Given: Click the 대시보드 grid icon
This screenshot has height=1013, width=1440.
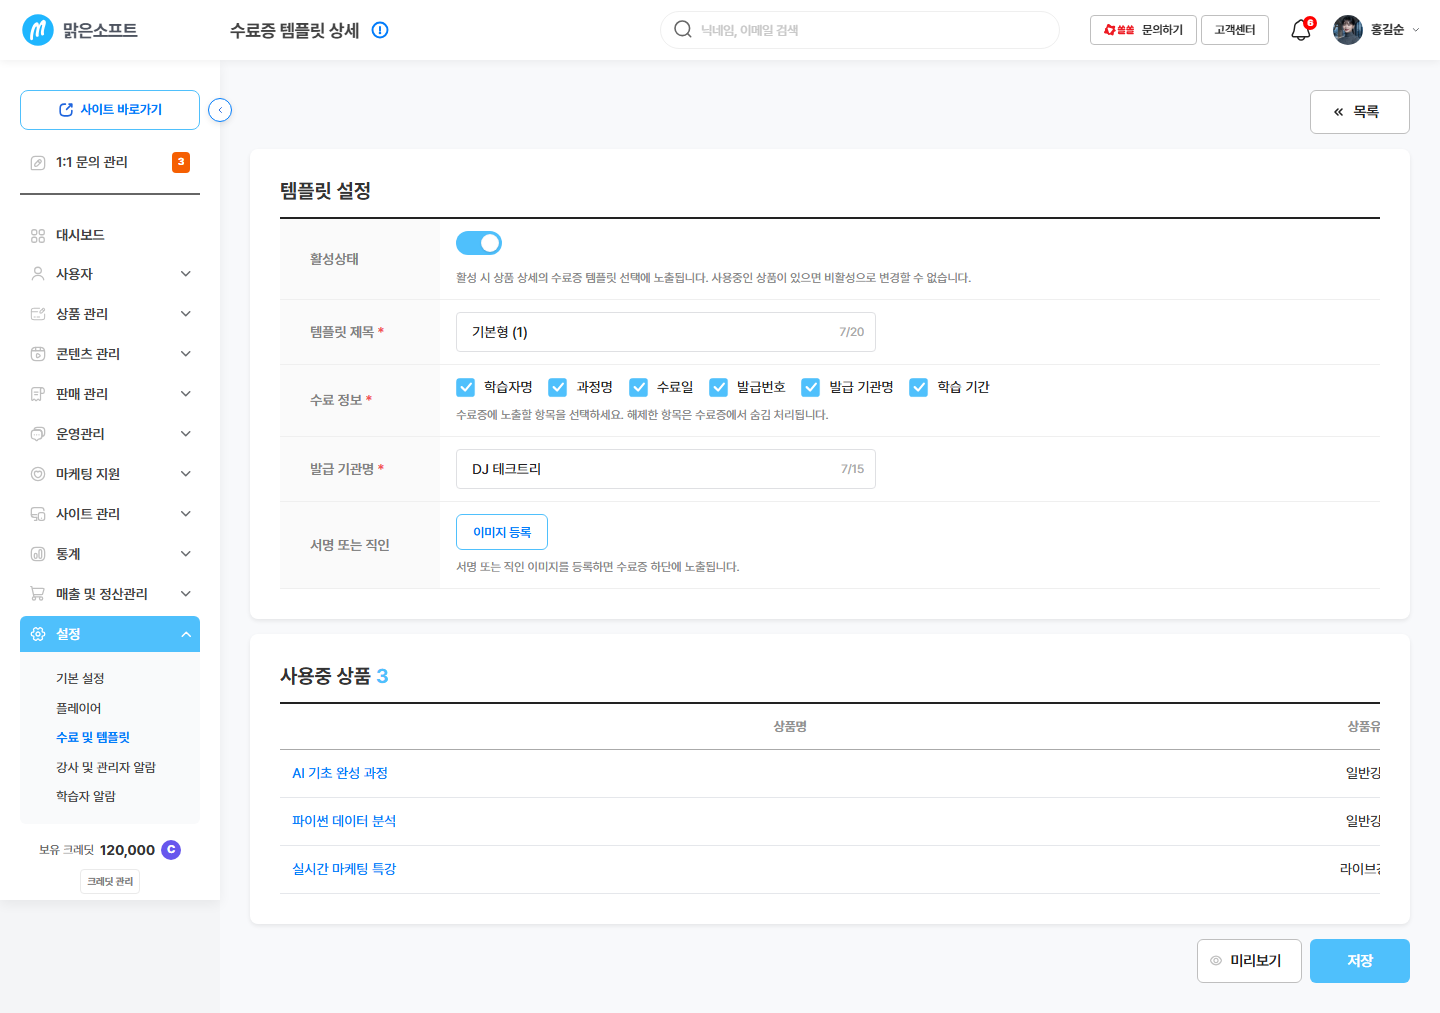Looking at the screenshot, I should click(38, 236).
